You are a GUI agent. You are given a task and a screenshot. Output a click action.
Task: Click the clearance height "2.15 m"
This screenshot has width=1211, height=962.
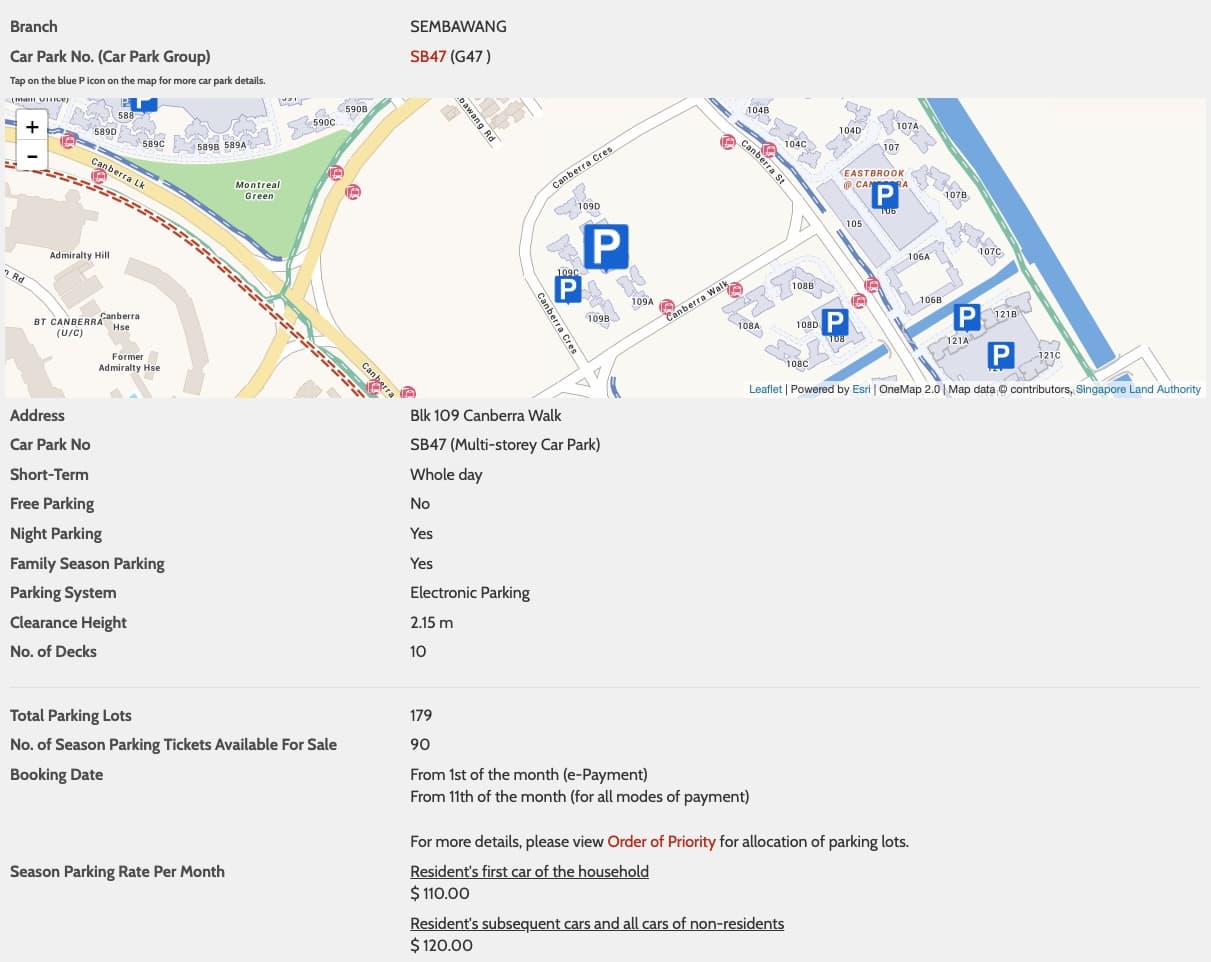[x=431, y=622]
